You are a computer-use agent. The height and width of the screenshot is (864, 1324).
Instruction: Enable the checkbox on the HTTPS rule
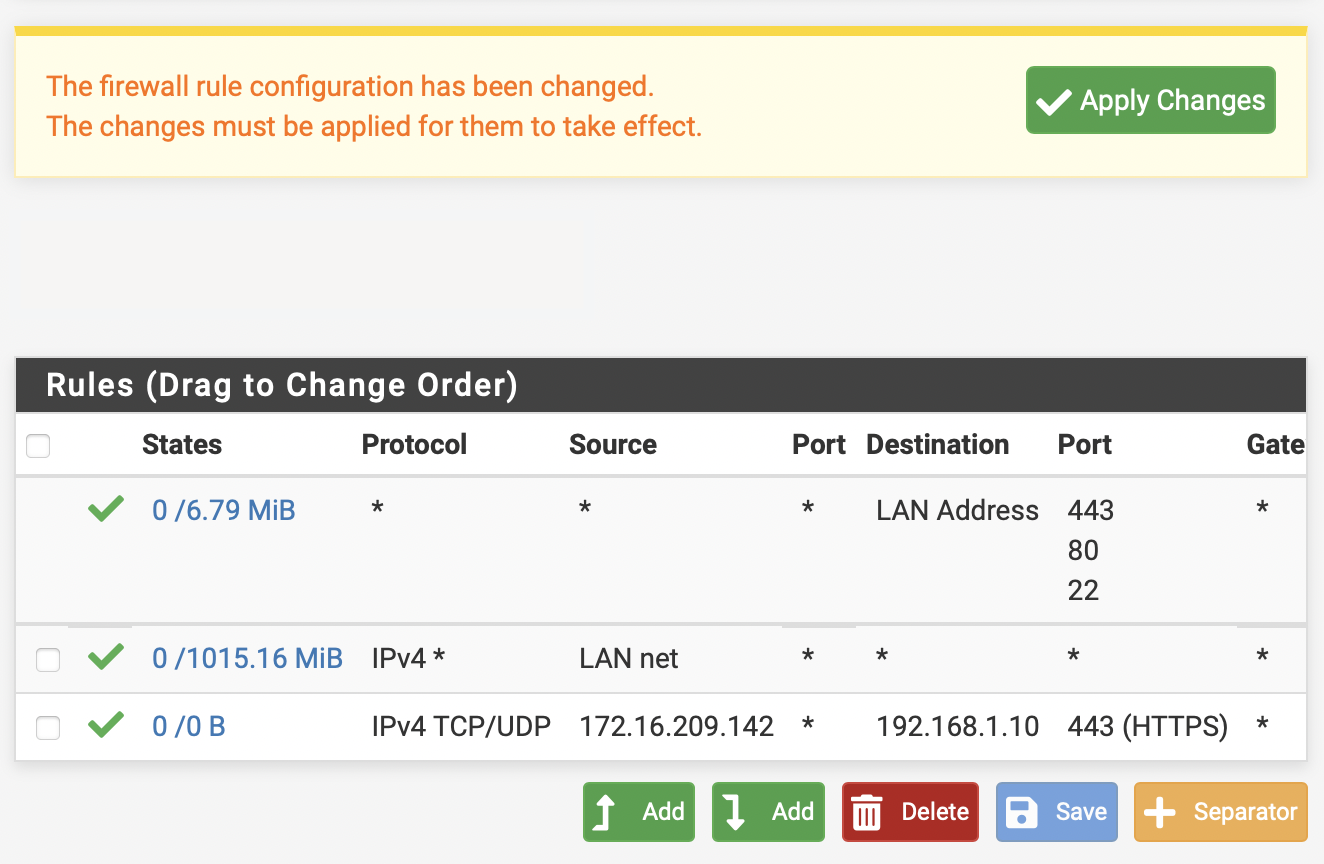coord(47,726)
